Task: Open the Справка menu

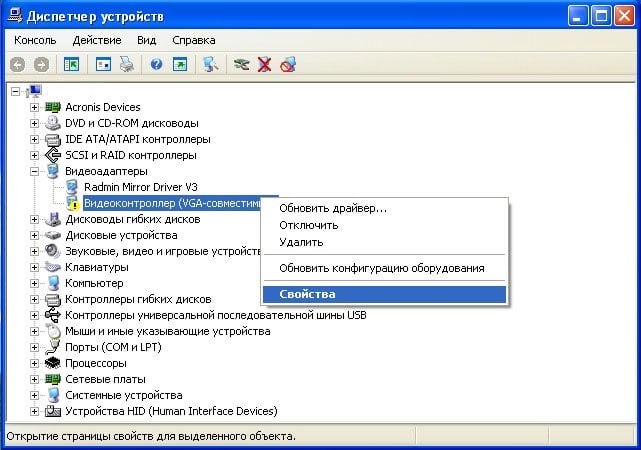Action: point(193,40)
